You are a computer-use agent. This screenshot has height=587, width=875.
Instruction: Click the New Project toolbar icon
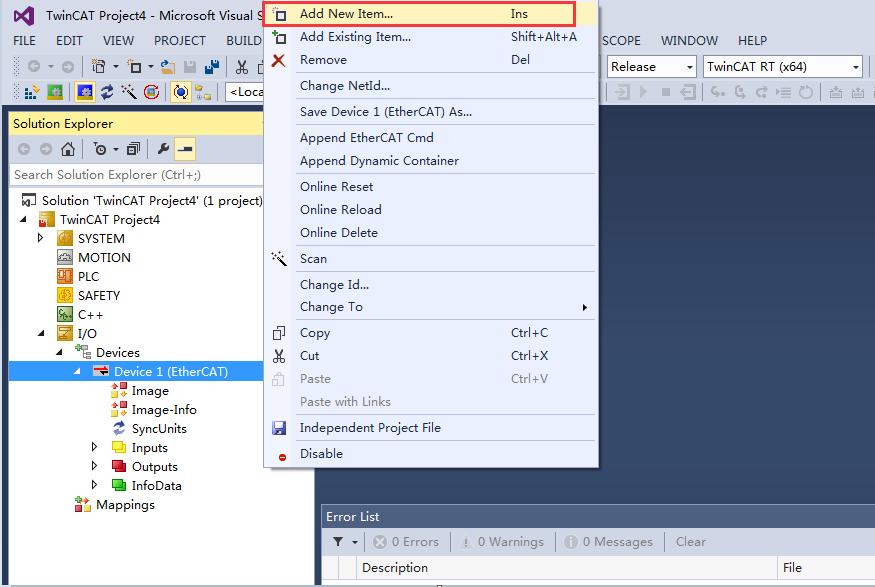click(x=98, y=66)
